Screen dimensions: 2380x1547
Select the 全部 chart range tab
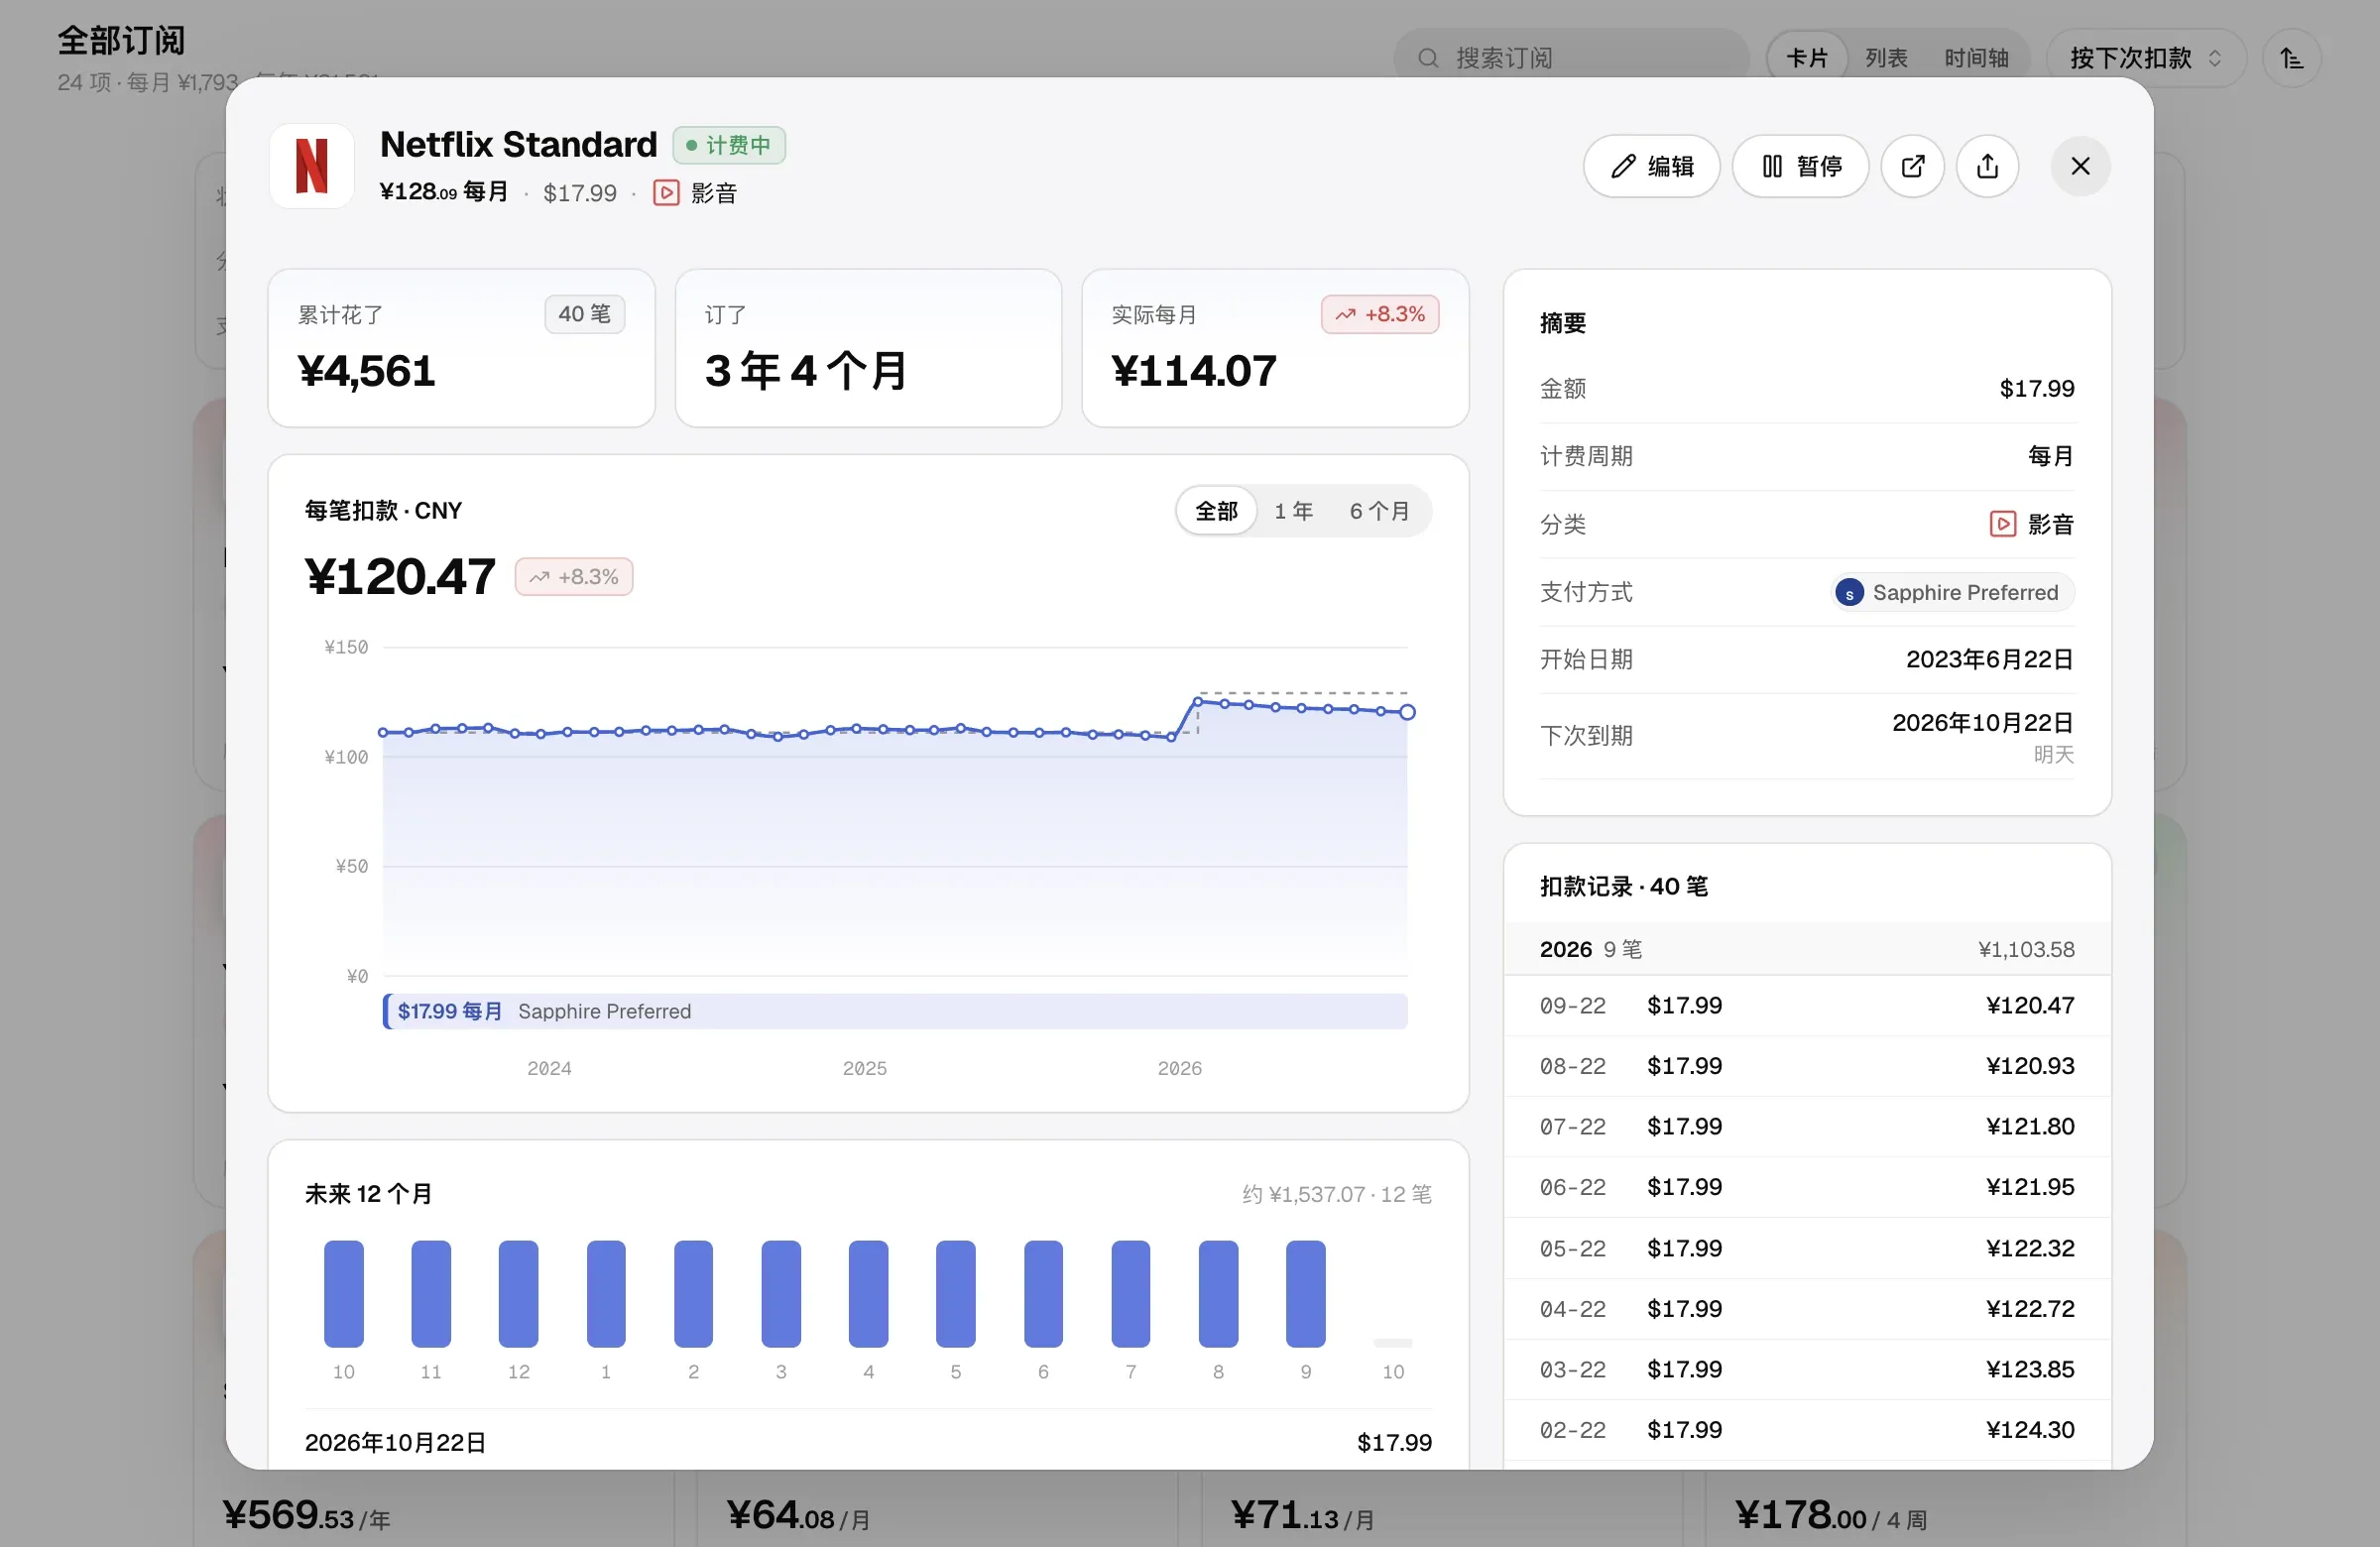(x=1216, y=512)
